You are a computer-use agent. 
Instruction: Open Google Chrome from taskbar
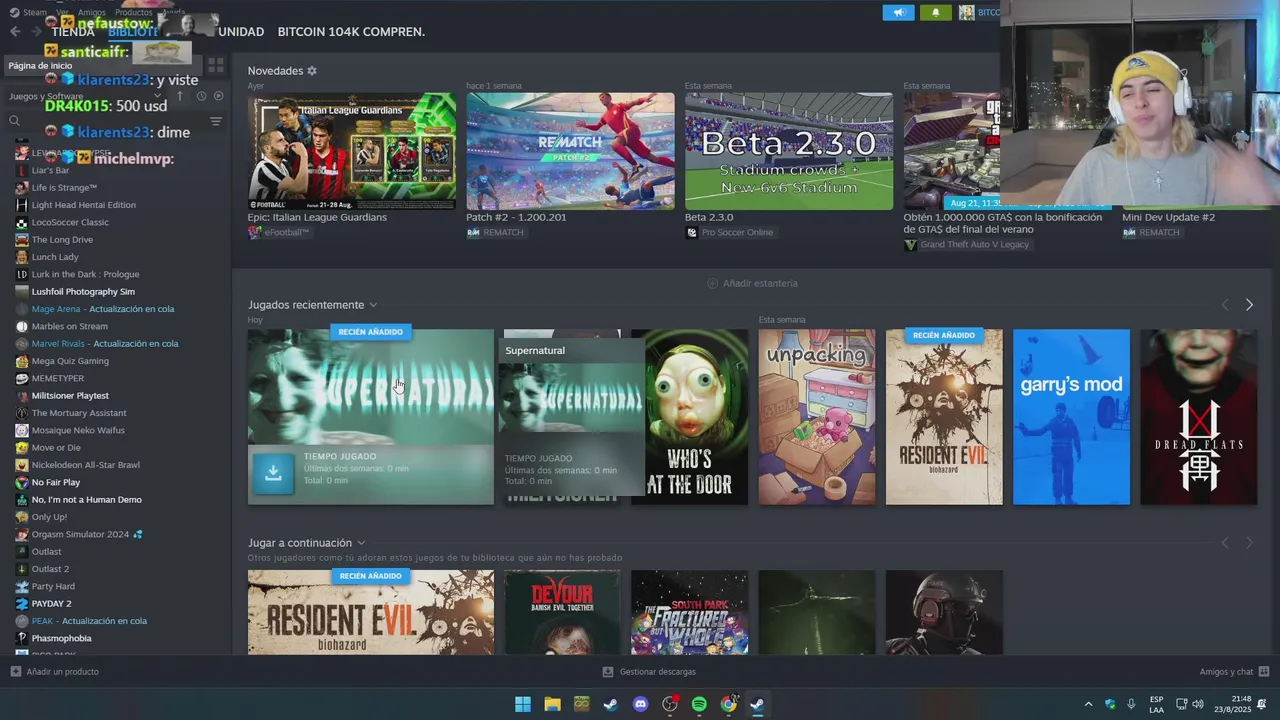tap(729, 704)
